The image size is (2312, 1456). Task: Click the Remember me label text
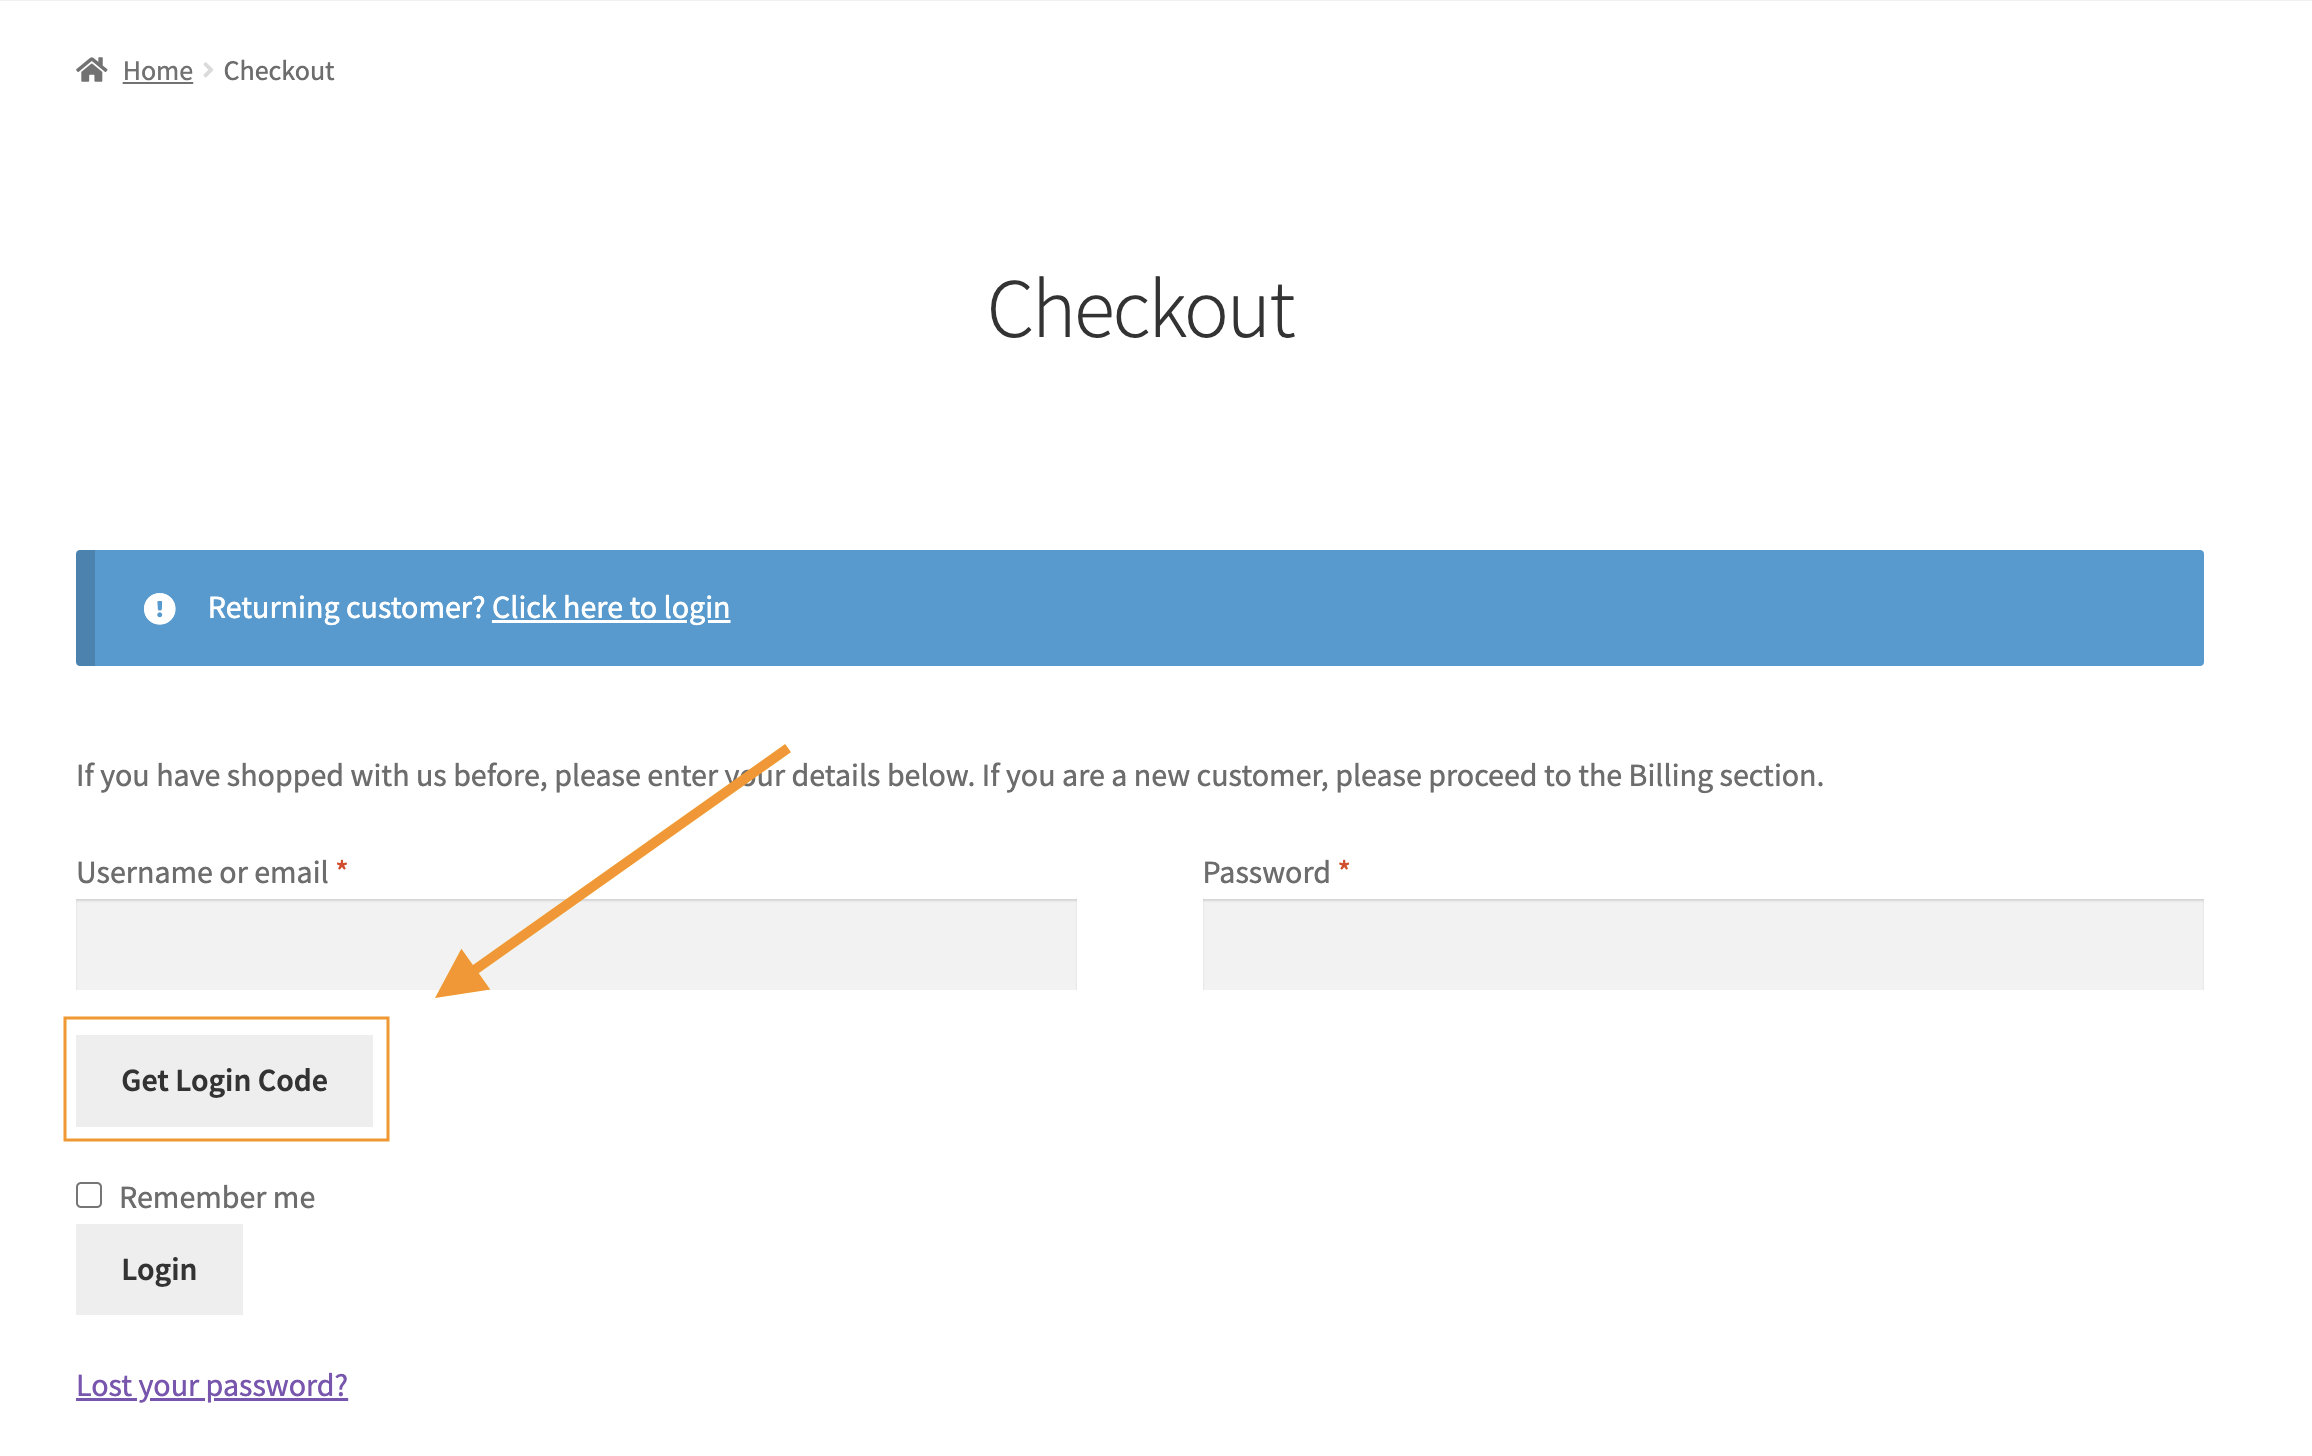click(216, 1197)
